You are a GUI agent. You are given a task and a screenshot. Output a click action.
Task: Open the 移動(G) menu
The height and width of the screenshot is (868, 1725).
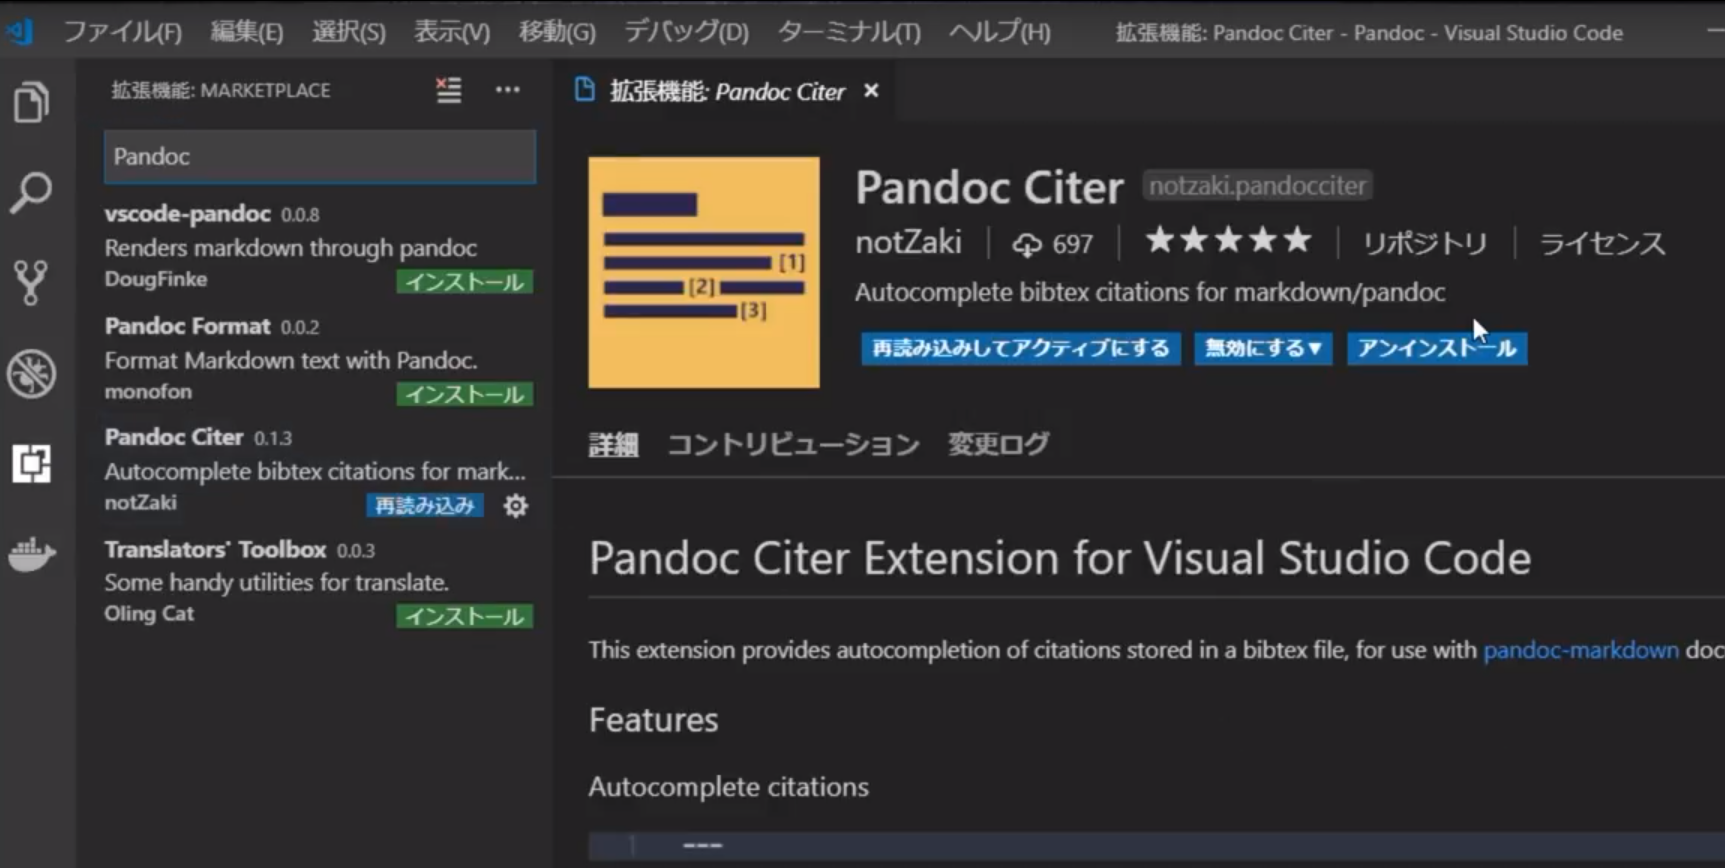(557, 32)
